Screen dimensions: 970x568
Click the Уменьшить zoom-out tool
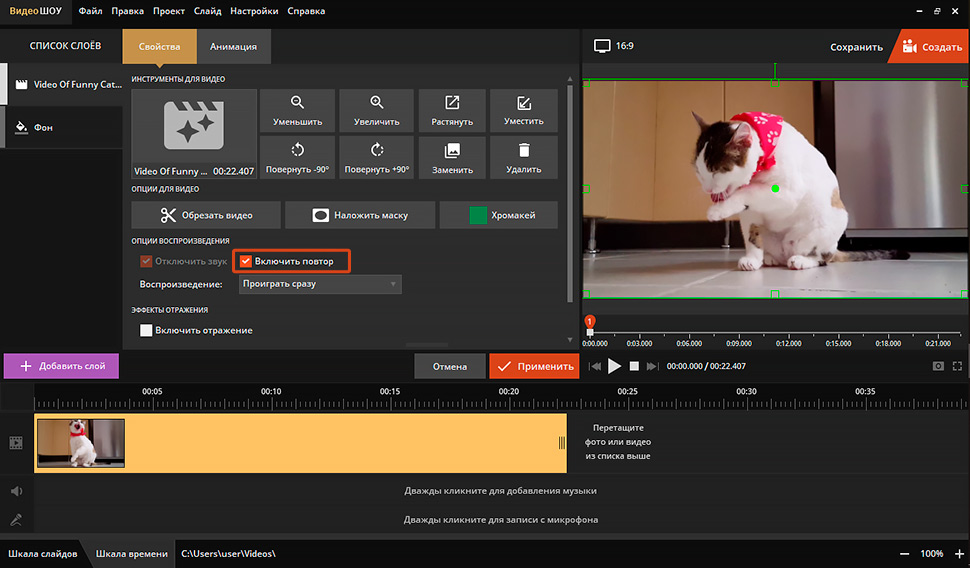click(x=296, y=110)
